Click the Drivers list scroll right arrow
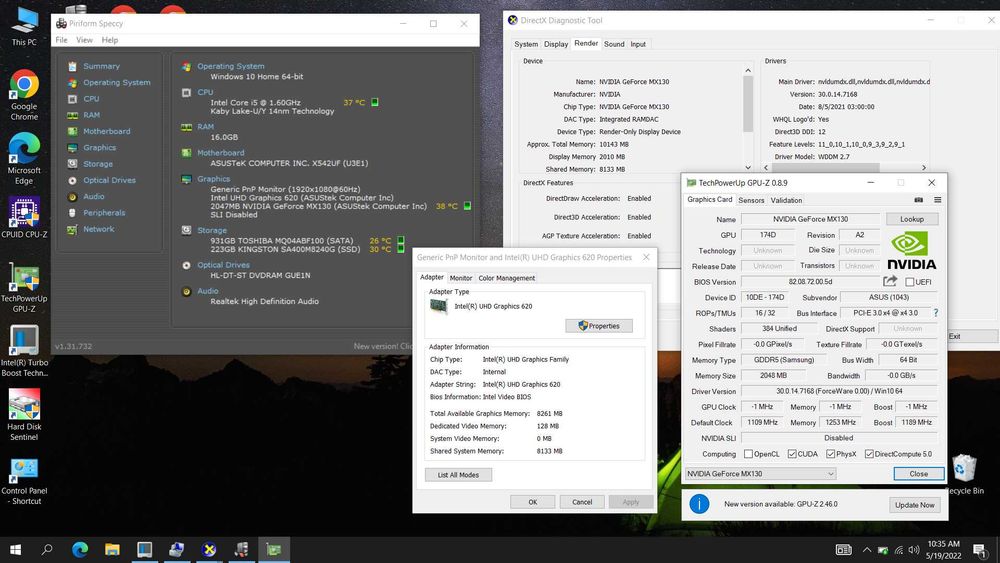 (x=923, y=168)
